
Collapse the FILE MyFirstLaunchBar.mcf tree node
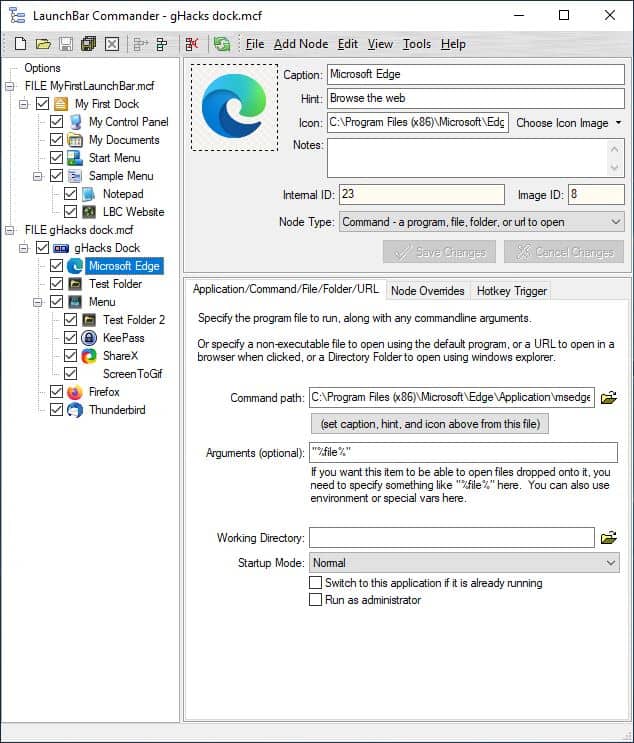9,86
